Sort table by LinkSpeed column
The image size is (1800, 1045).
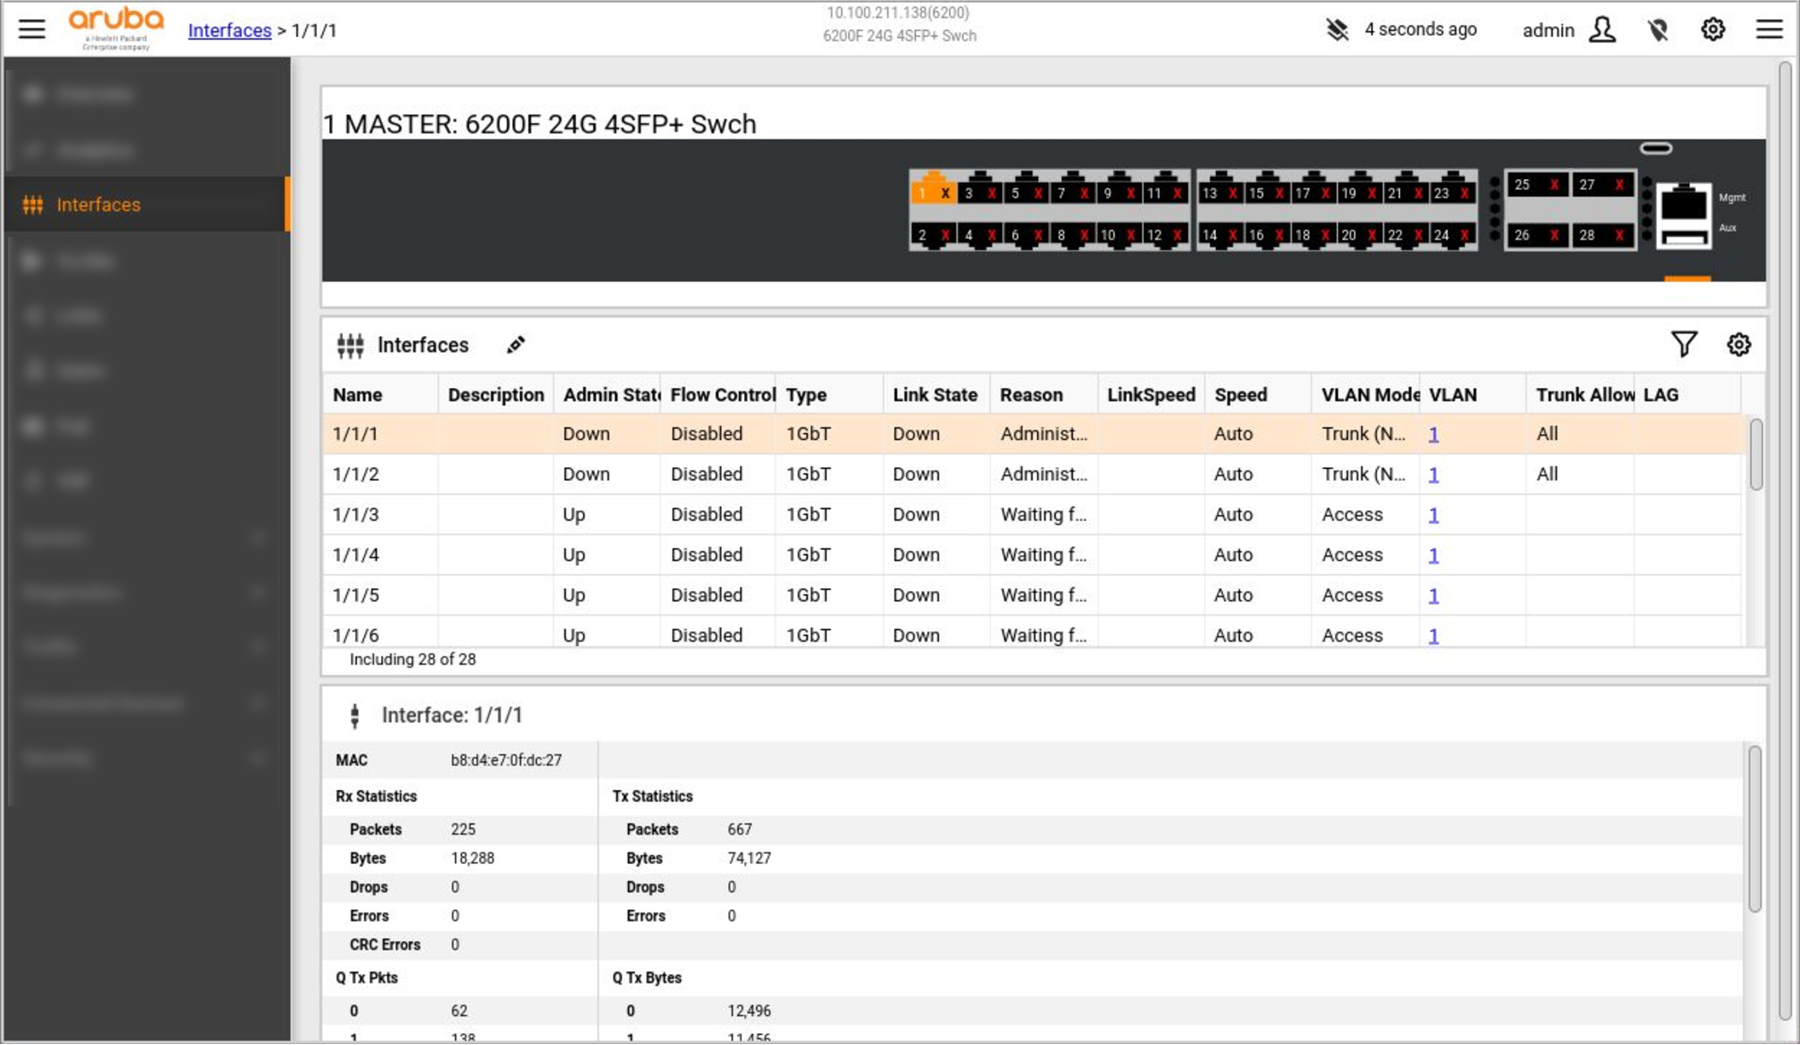click(x=1151, y=395)
